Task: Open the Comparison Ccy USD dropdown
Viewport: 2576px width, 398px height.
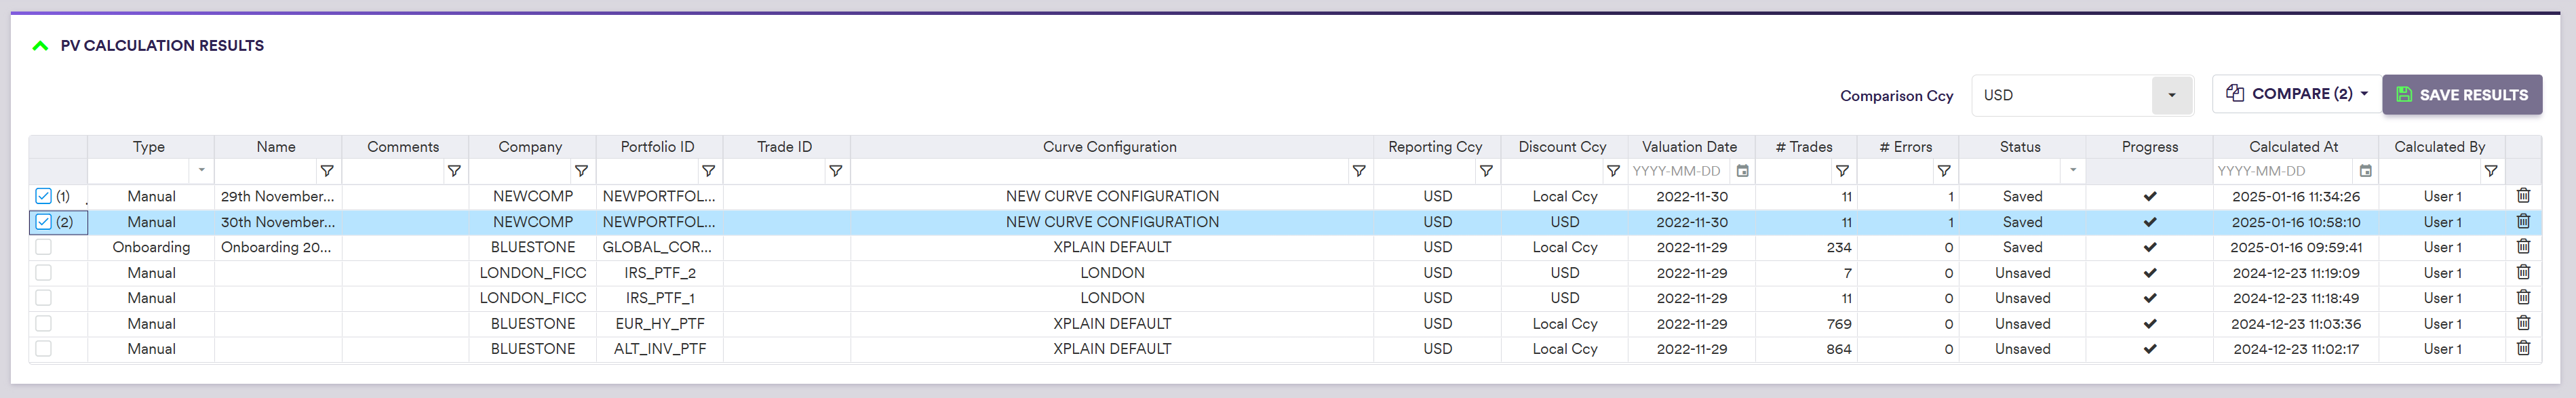Action: 2171,95
